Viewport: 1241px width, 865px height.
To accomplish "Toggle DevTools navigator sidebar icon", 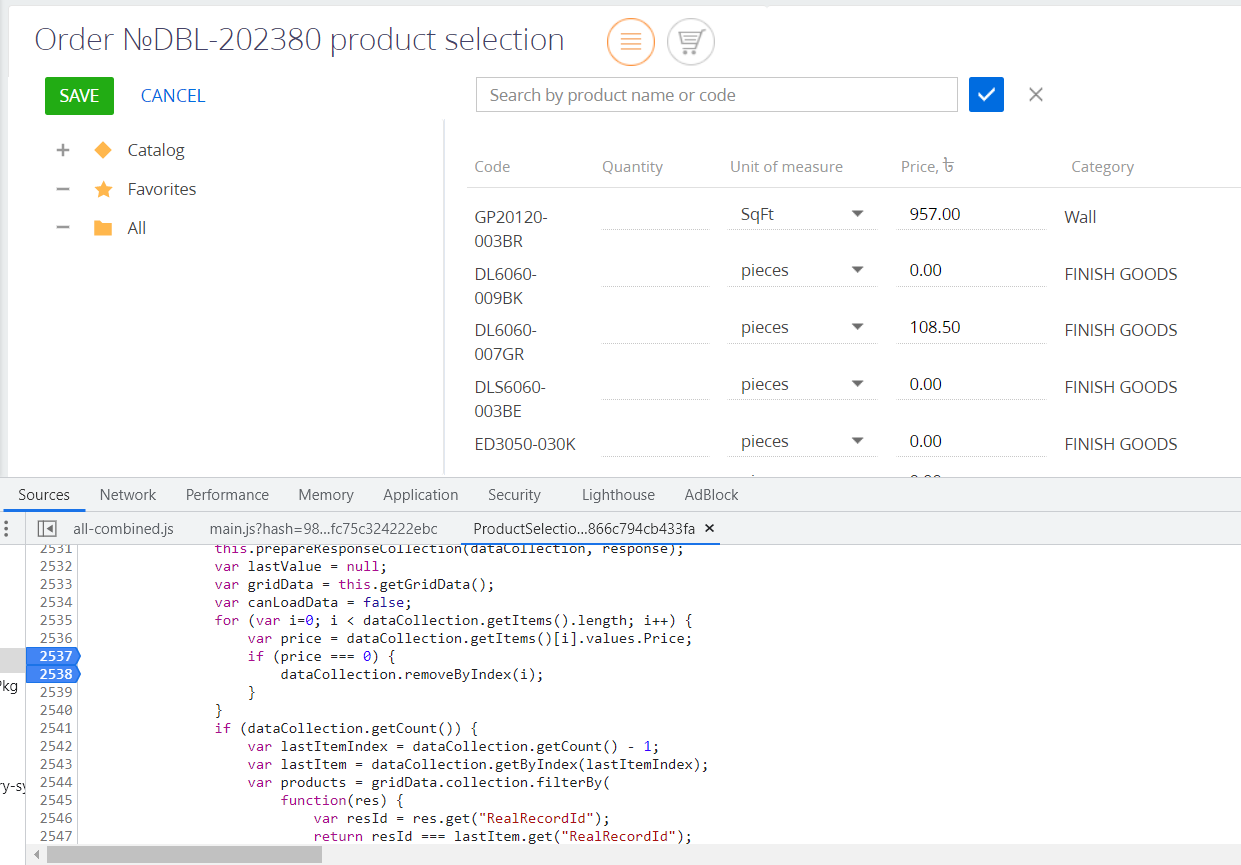I will pyautogui.click(x=46, y=528).
